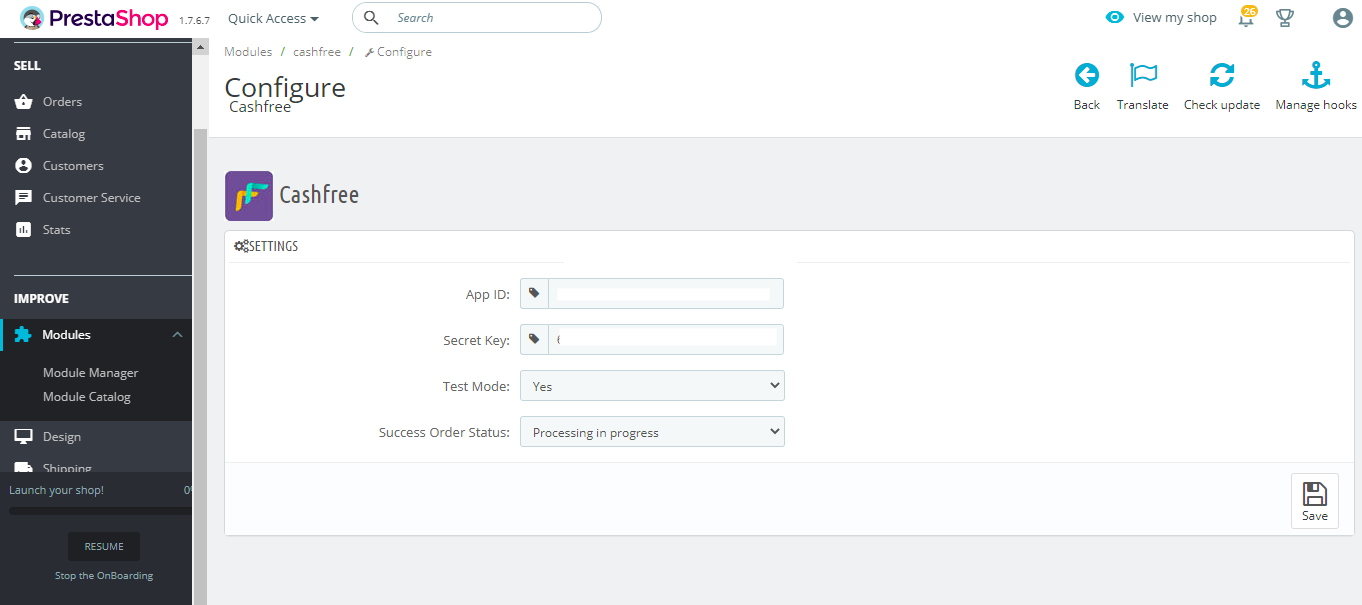
Task: Click the App ID tag icon
Action: pos(534,294)
